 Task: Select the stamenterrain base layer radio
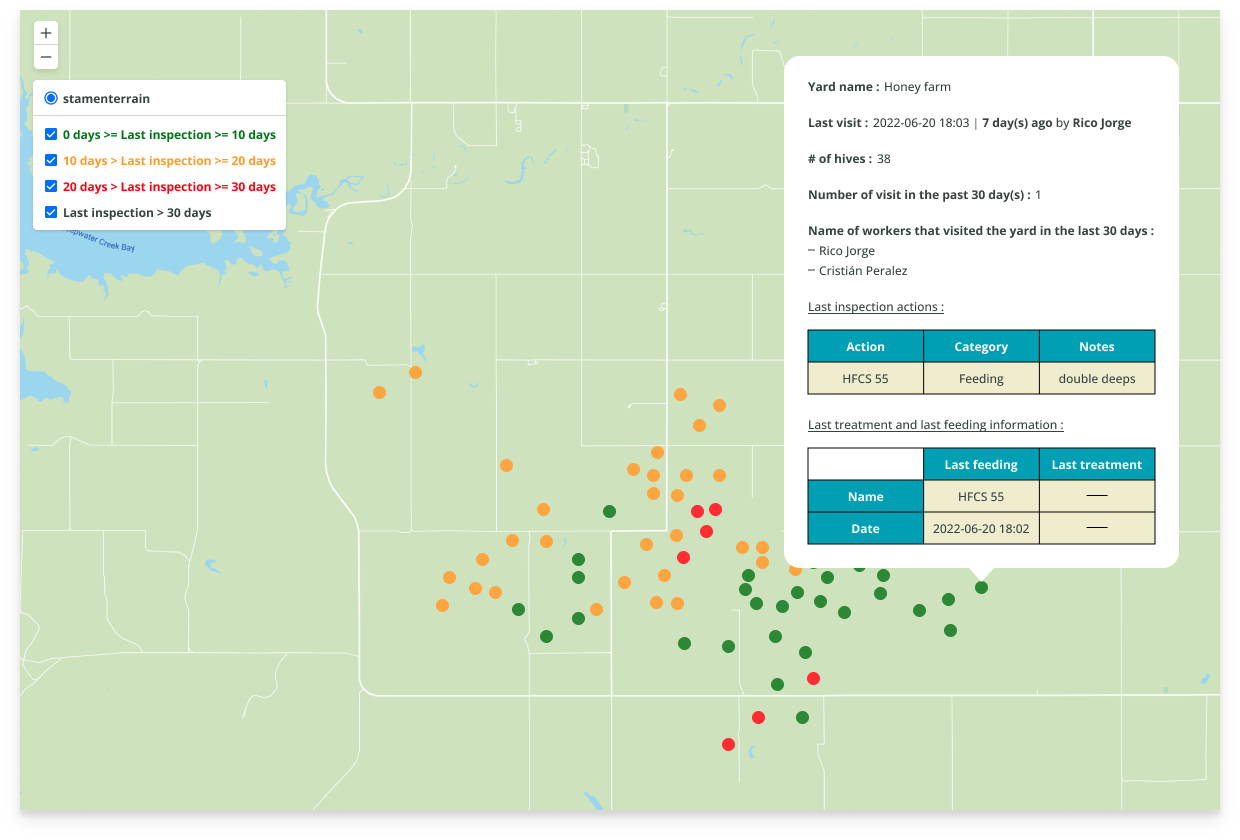pyautogui.click(x=51, y=99)
